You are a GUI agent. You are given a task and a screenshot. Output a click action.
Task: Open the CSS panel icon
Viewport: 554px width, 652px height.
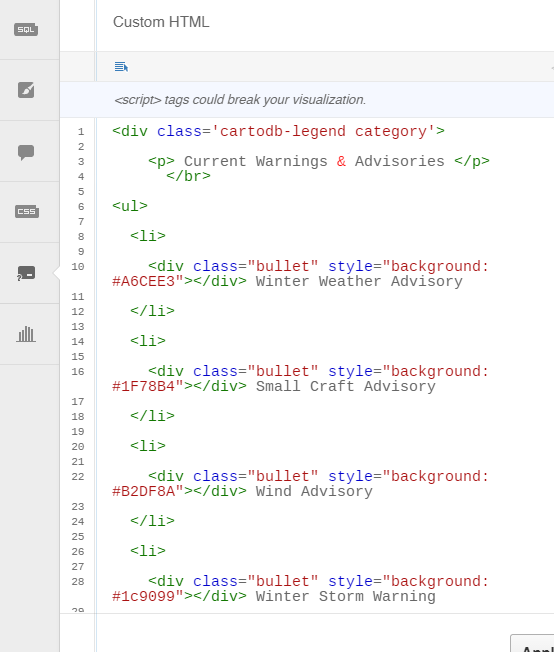(x=27, y=212)
